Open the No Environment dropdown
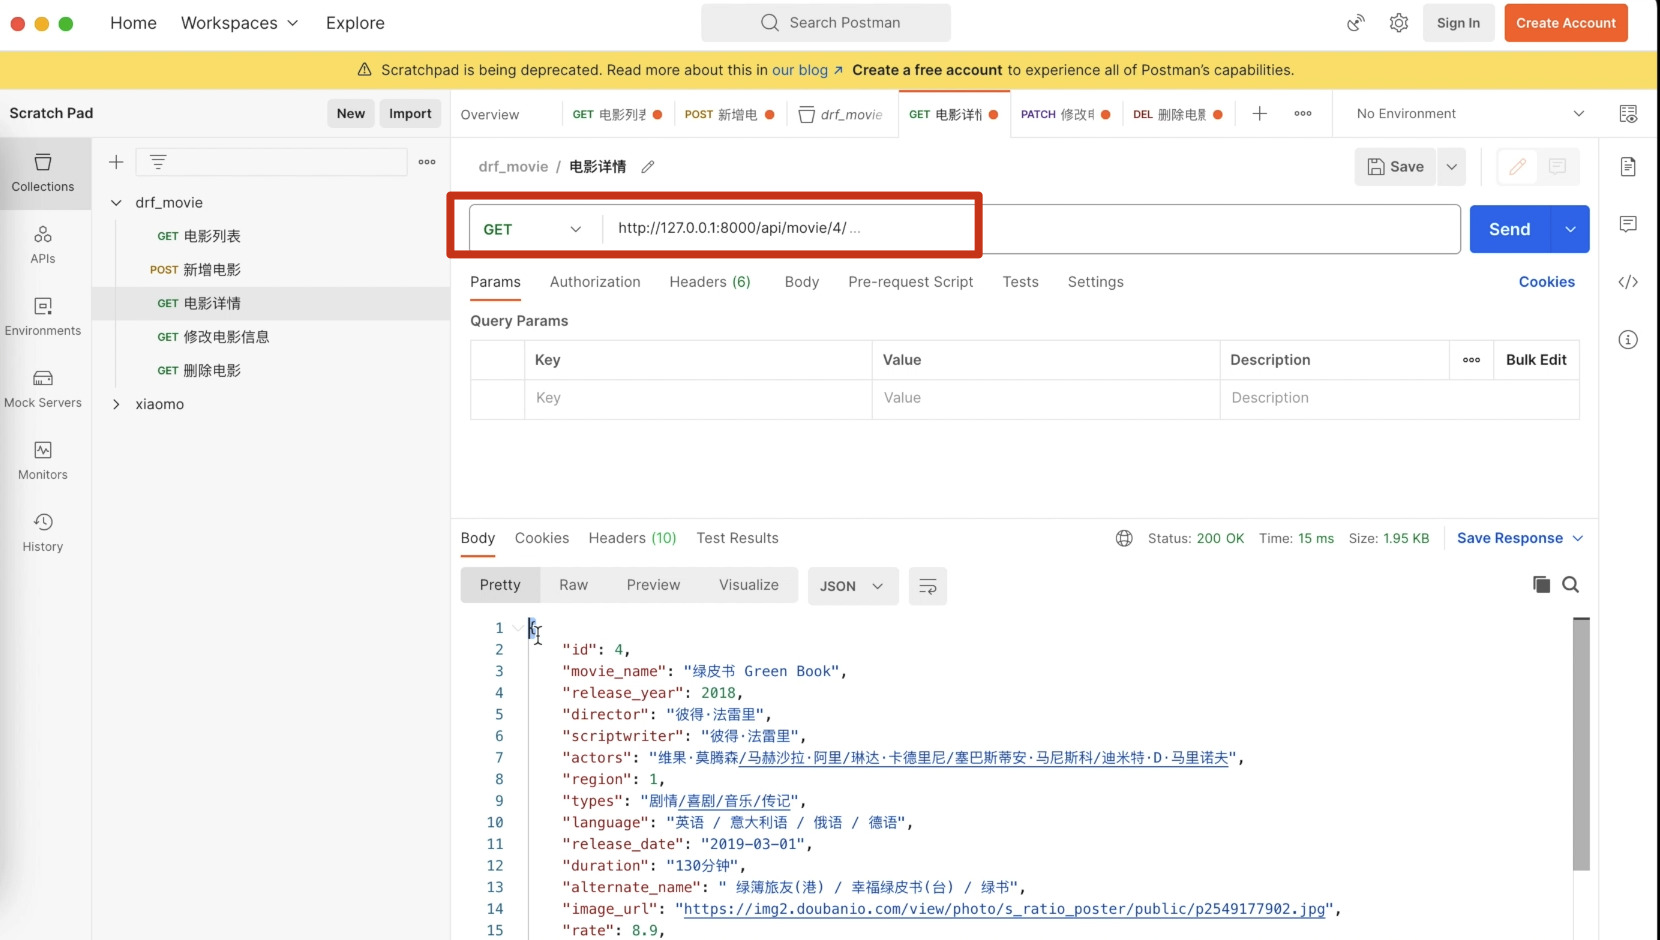 [x=1470, y=114]
